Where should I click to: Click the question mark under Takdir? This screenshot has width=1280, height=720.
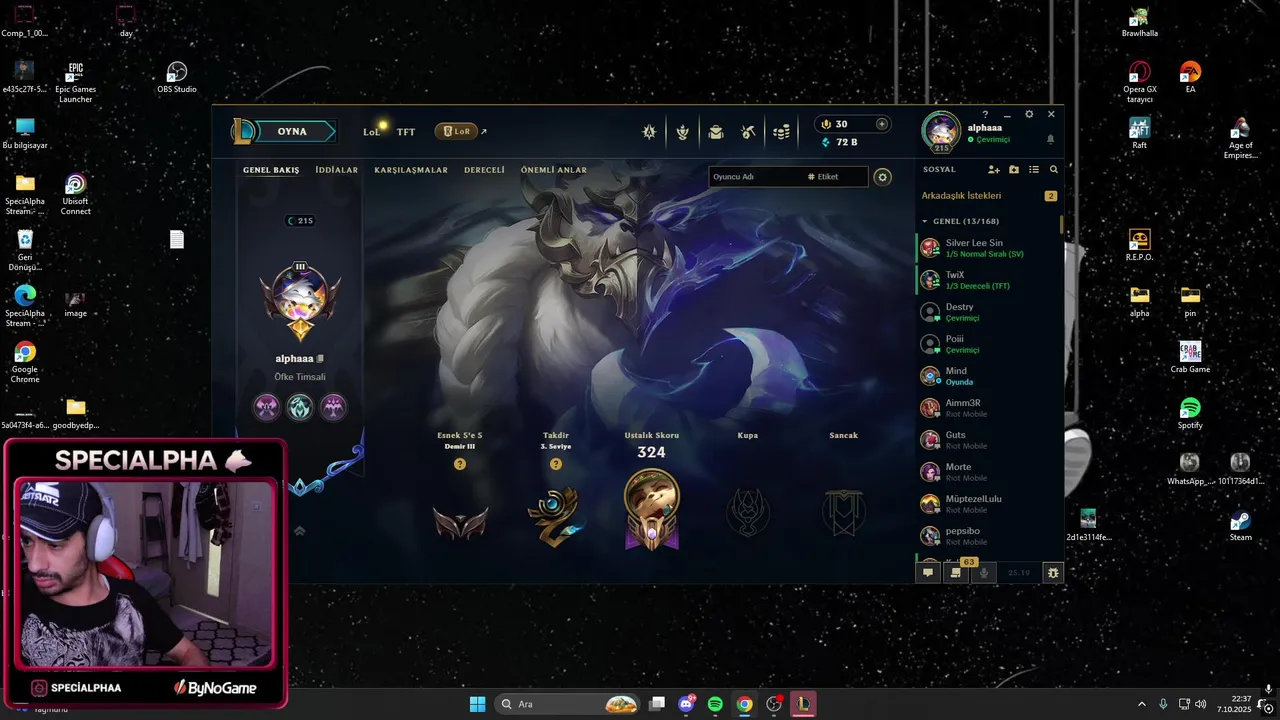coord(556,464)
